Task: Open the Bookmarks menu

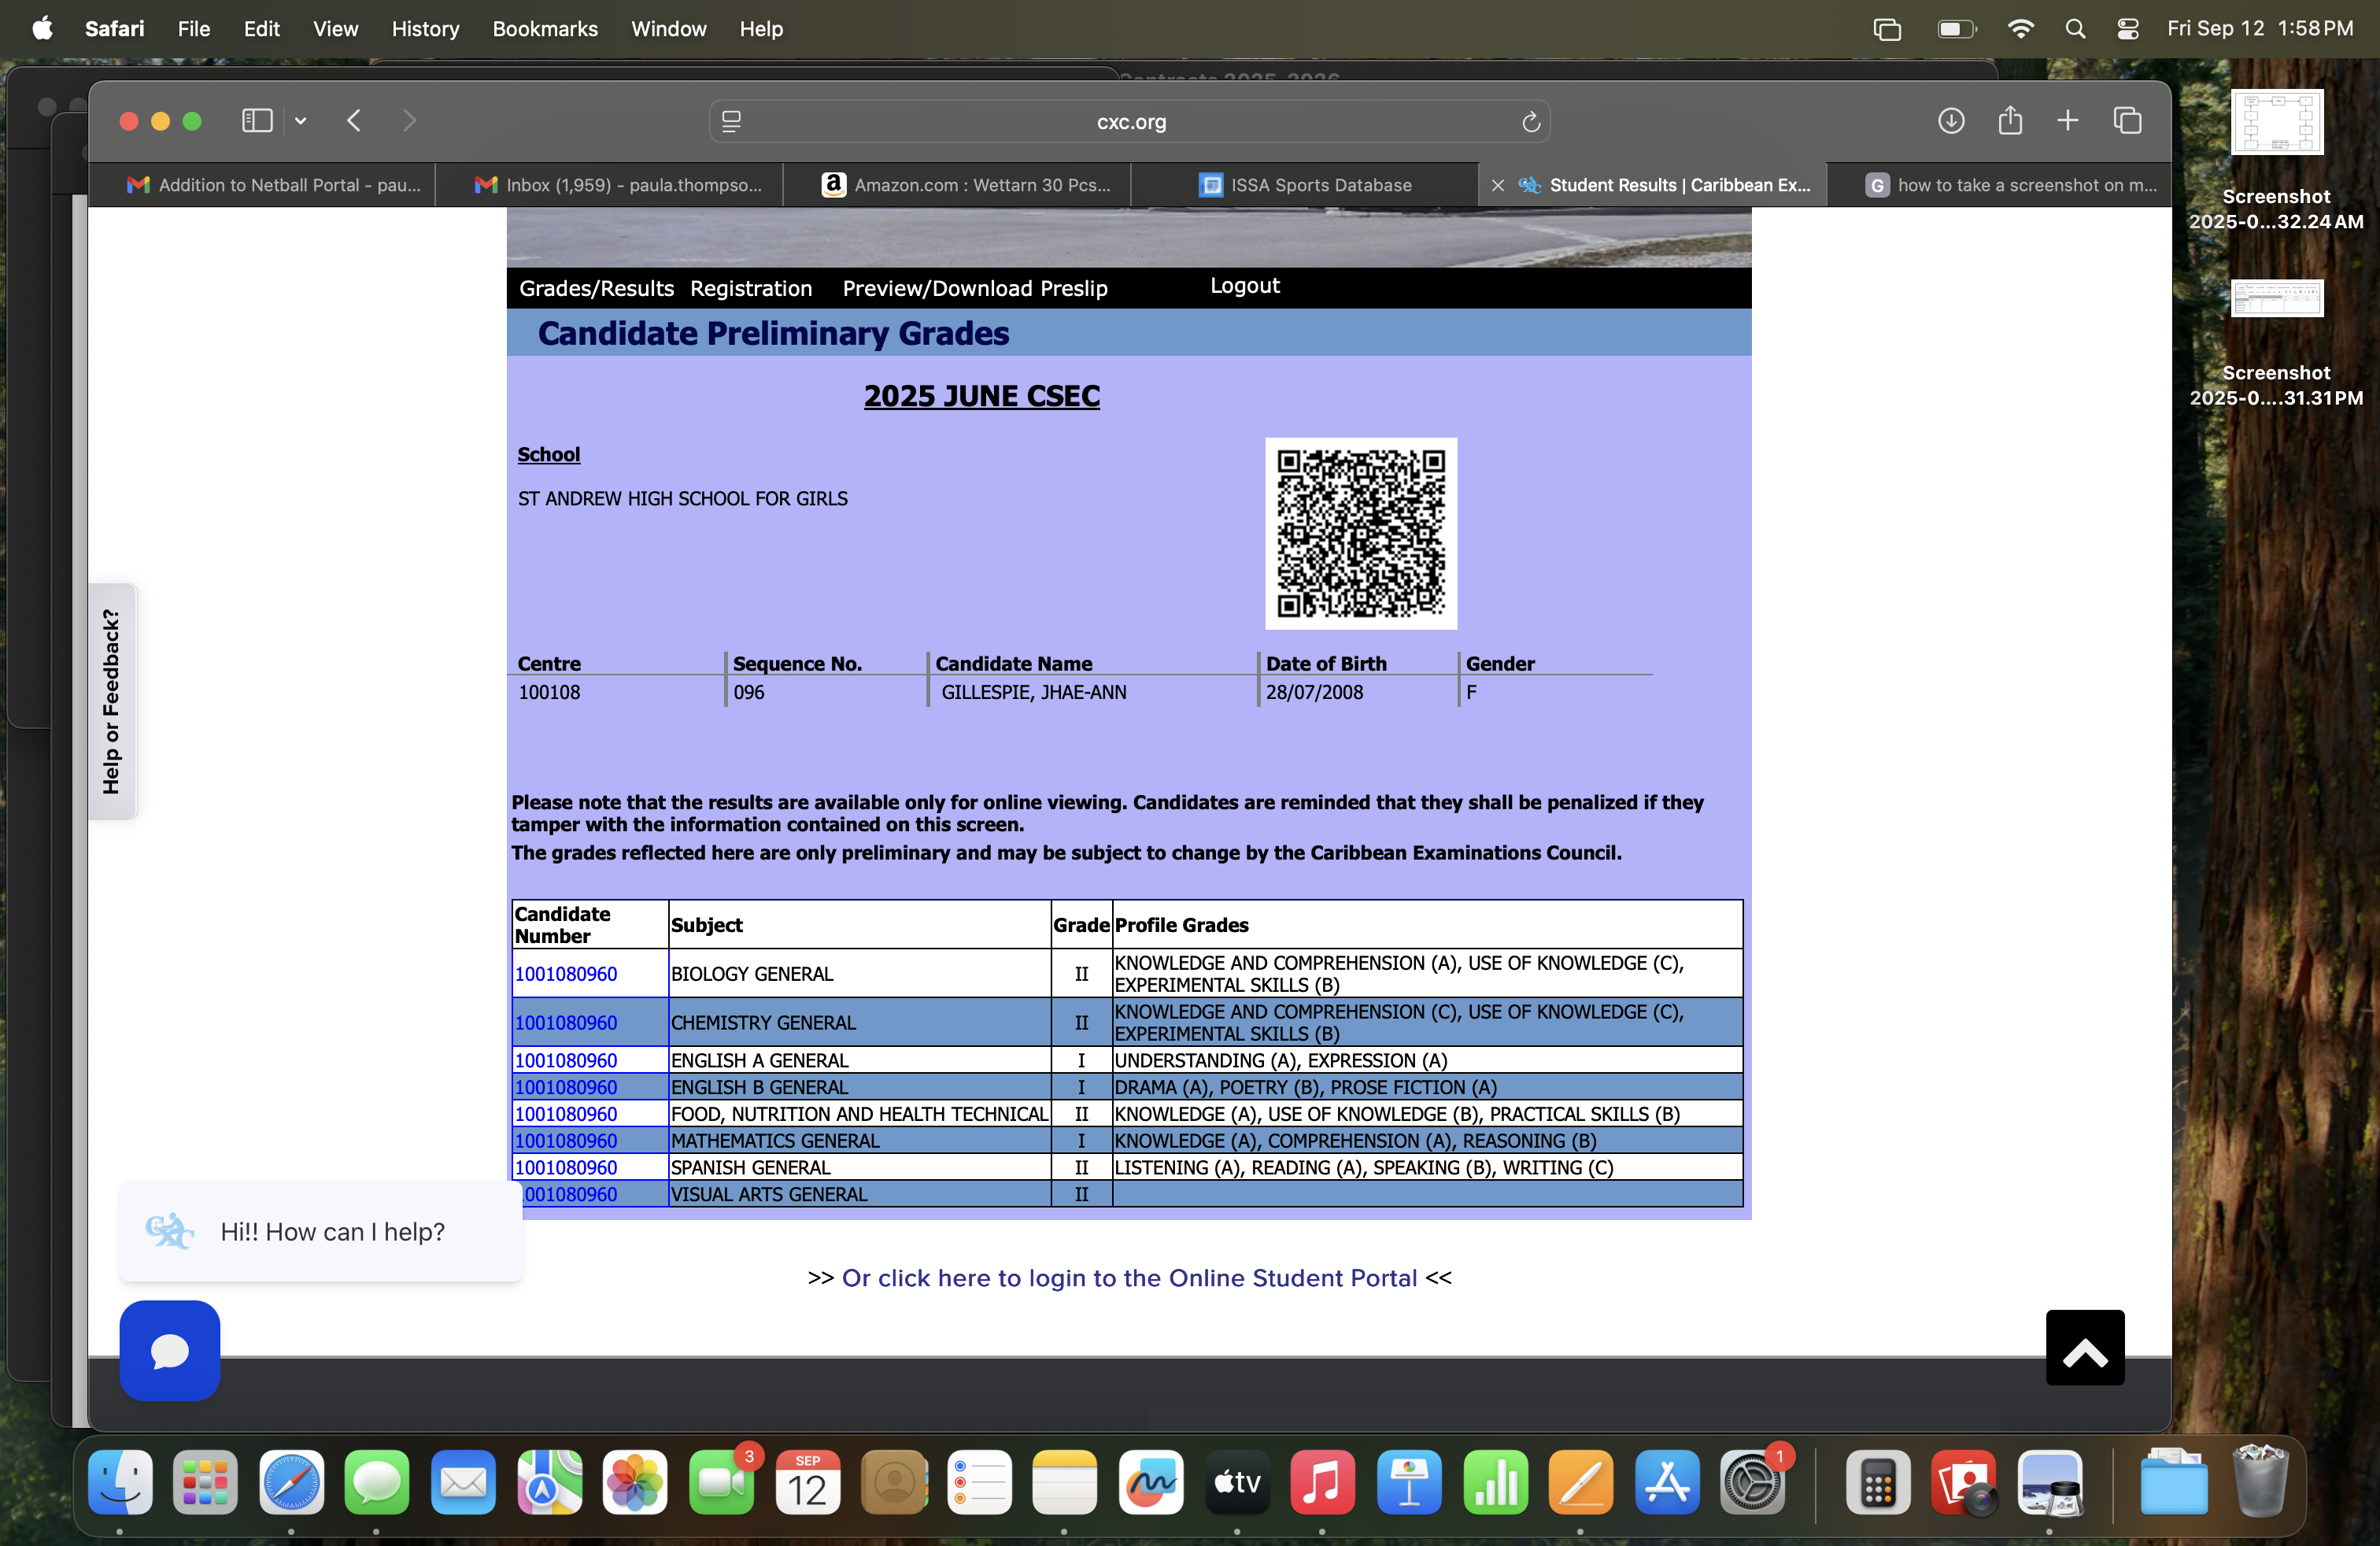Action: click(545, 29)
